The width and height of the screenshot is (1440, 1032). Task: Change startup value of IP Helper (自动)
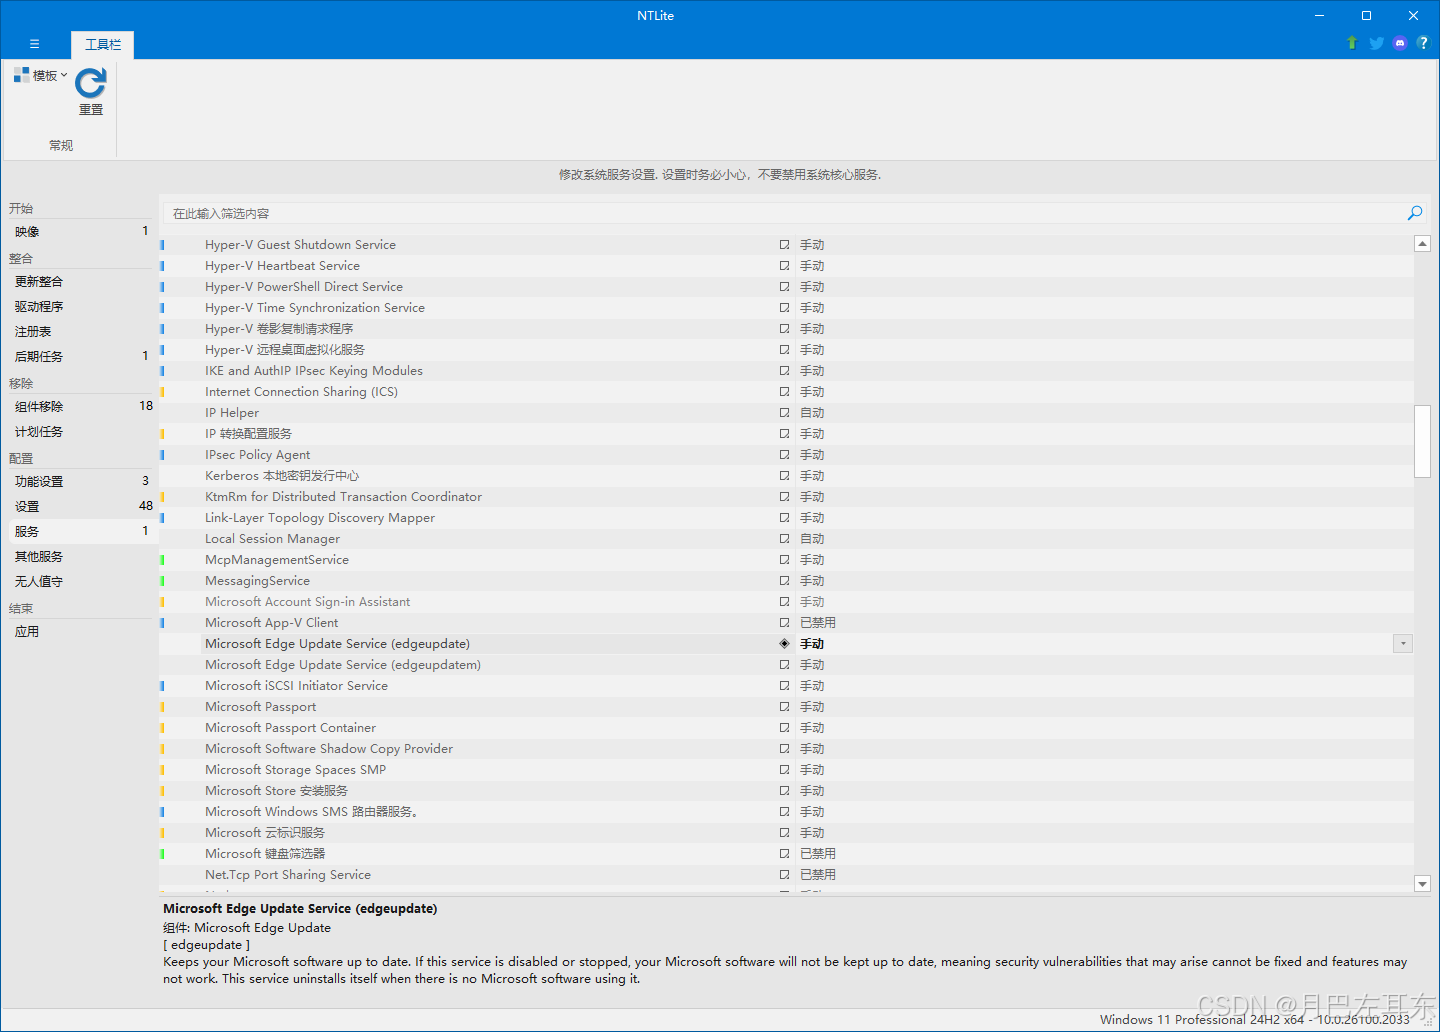click(x=812, y=413)
